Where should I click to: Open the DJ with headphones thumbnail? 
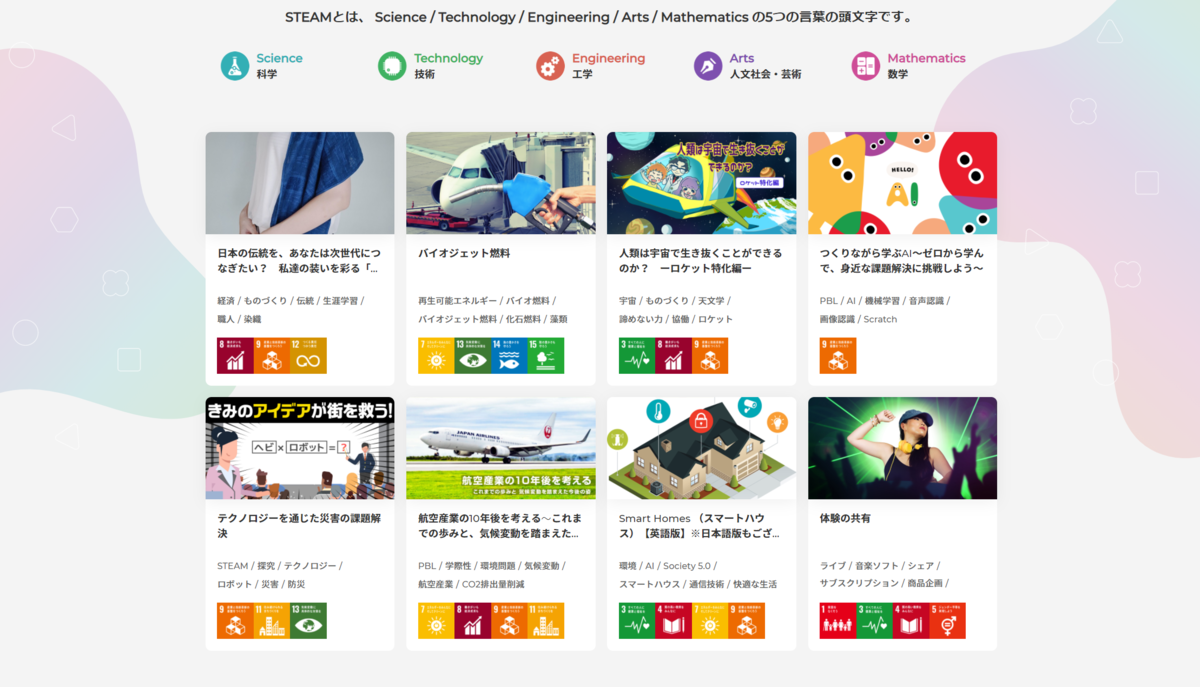pos(902,448)
